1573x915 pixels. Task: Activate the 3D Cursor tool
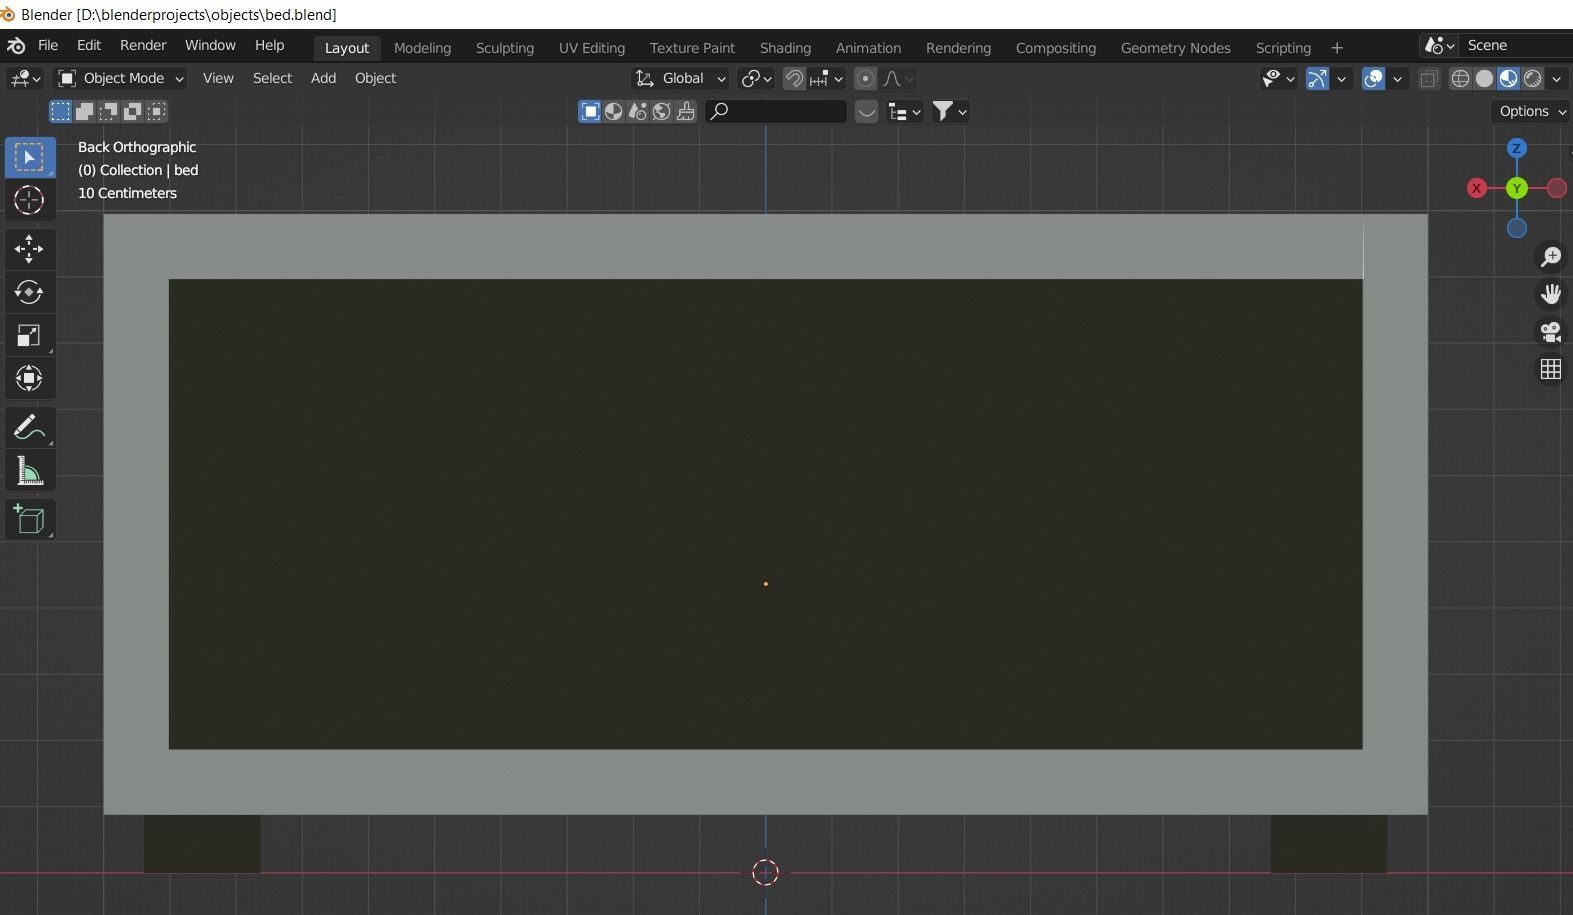(29, 200)
